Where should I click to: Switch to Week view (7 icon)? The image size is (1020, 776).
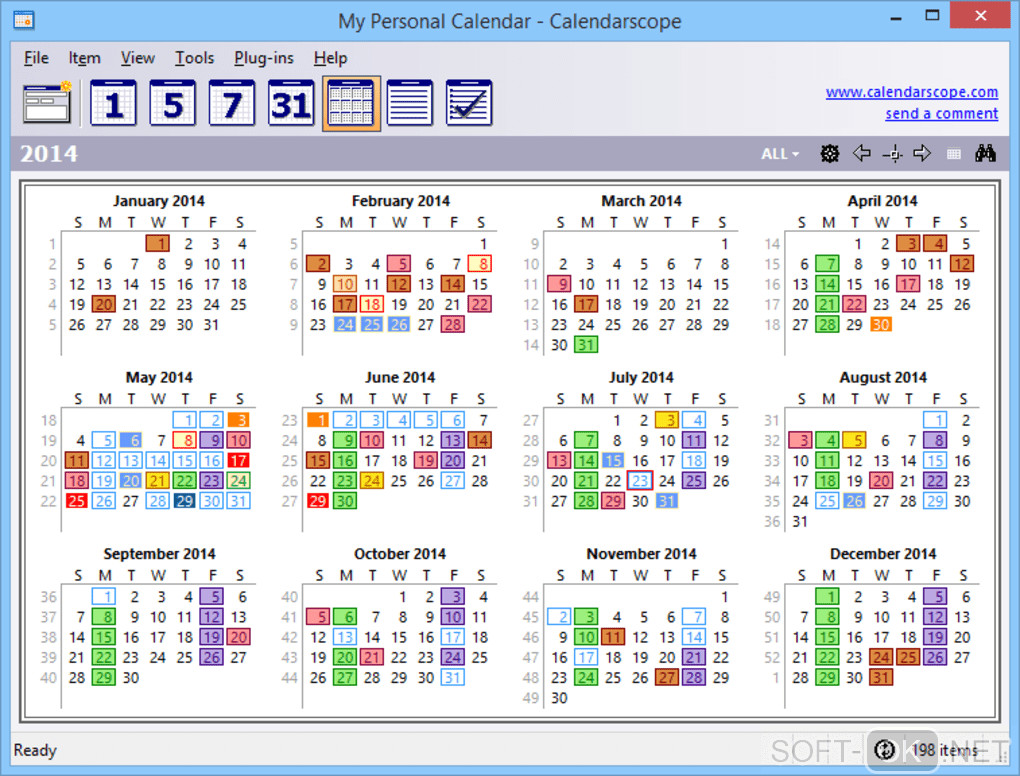(x=232, y=103)
